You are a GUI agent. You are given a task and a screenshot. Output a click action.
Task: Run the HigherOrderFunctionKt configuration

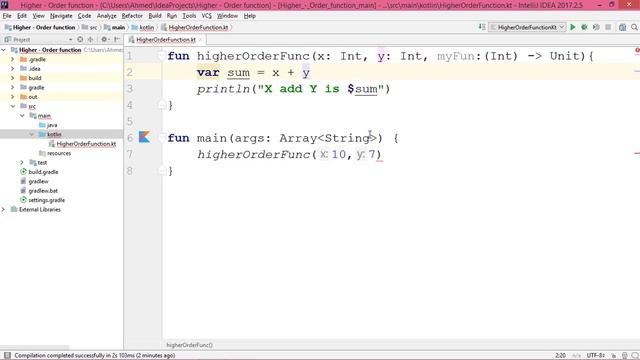(573, 27)
